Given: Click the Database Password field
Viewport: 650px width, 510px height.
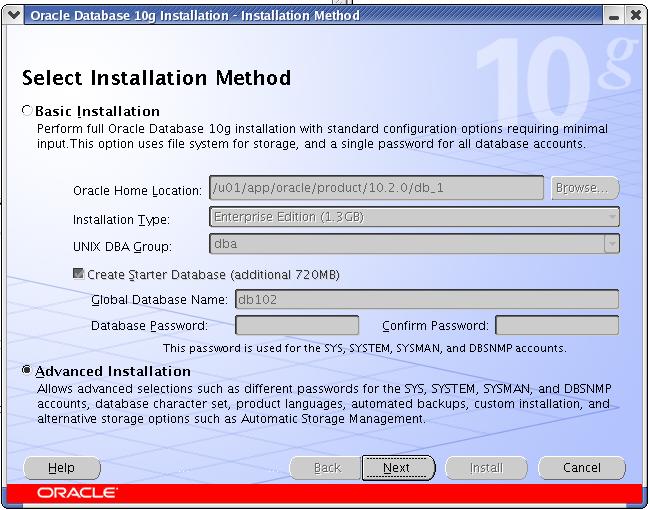Looking at the screenshot, I should tap(296, 325).
